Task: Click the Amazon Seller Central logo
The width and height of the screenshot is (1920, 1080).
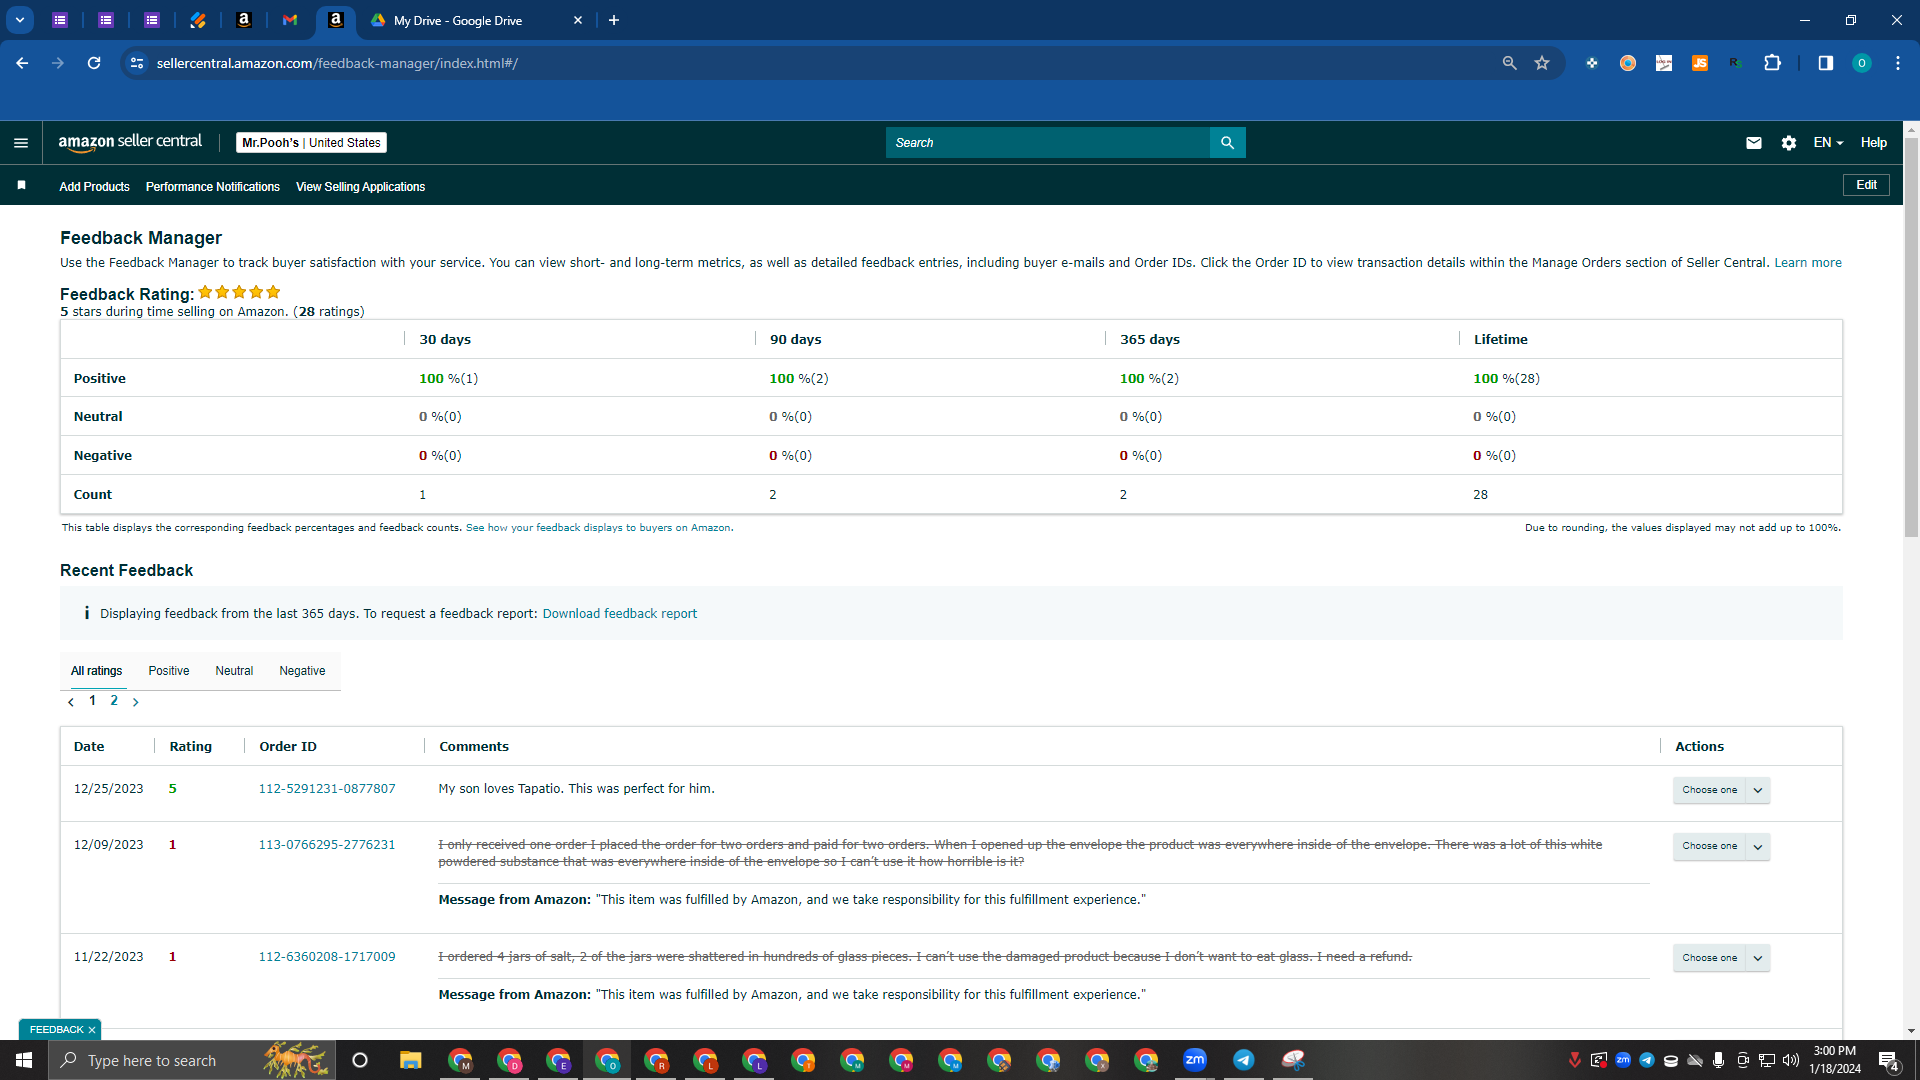Action: pyautogui.click(x=130, y=142)
